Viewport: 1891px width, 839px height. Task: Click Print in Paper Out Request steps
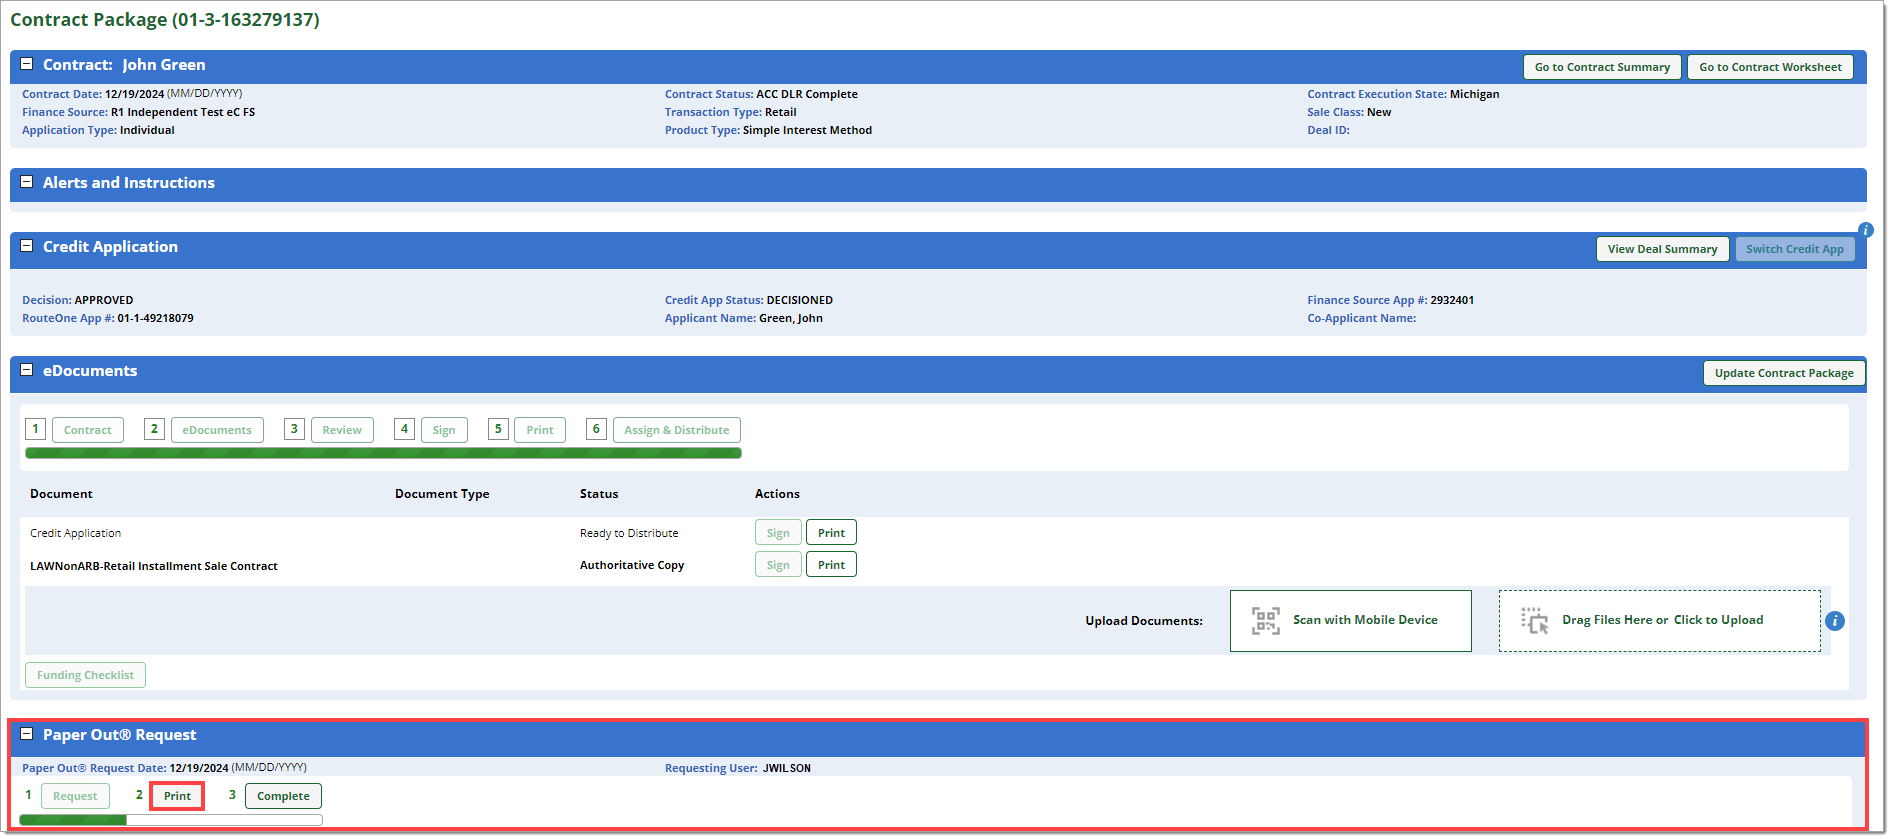coord(177,796)
